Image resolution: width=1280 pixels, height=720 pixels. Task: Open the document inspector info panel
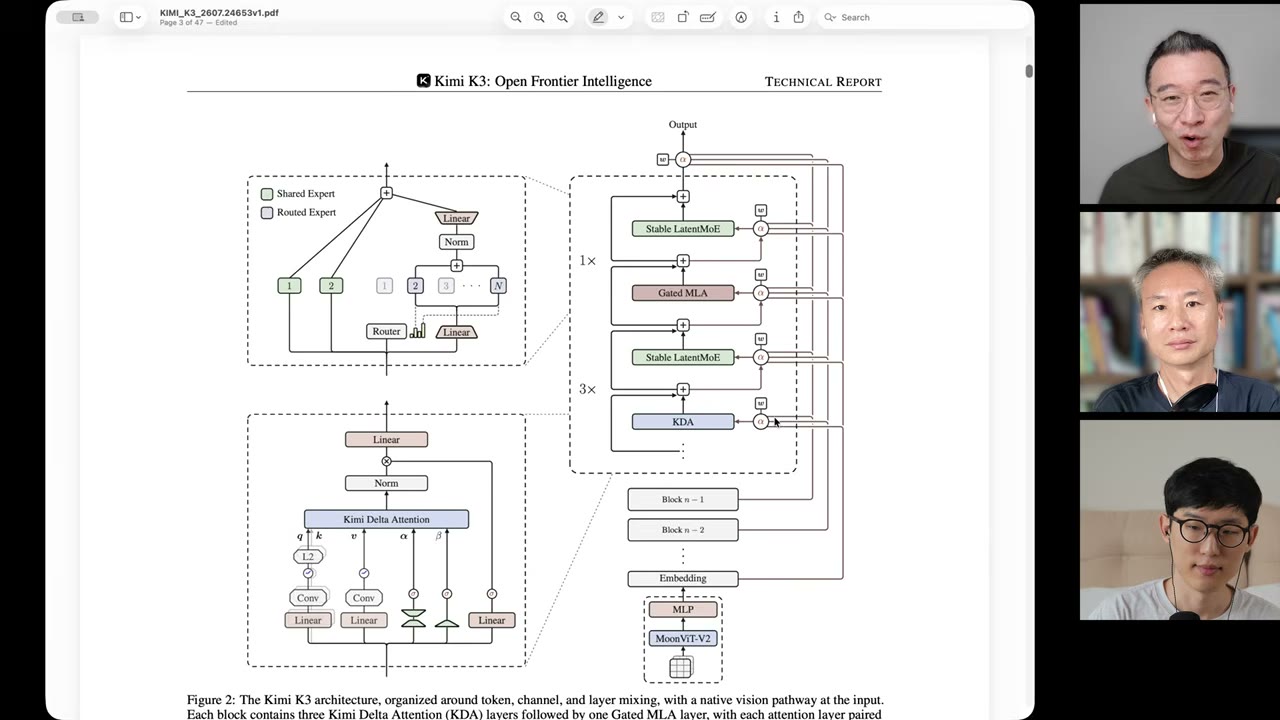coord(776,17)
